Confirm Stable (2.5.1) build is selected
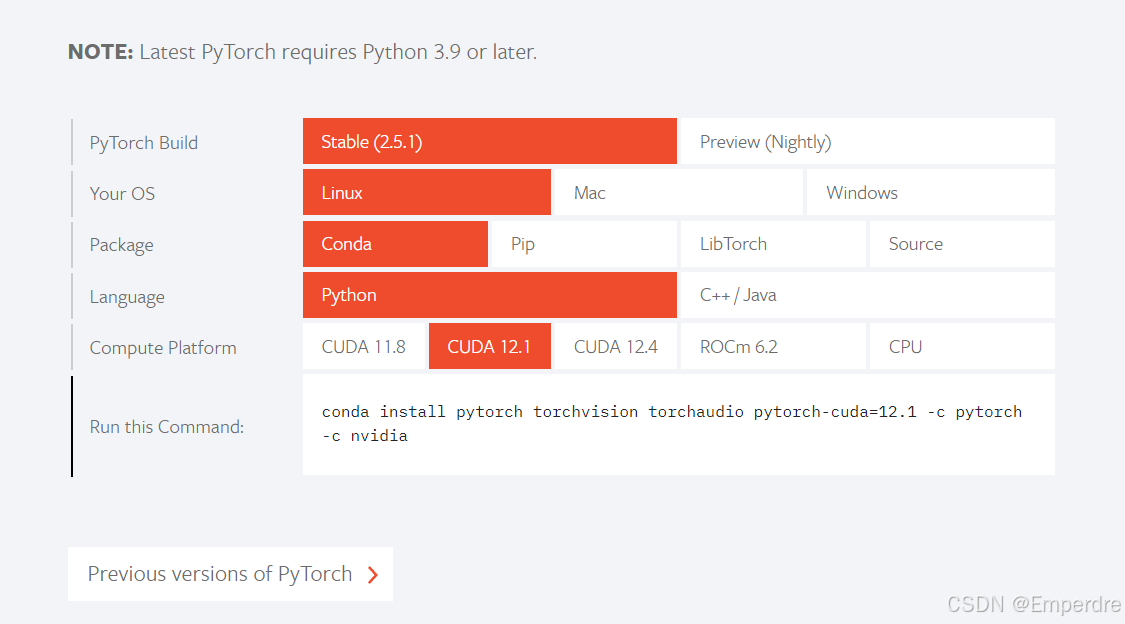This screenshot has width=1125, height=624. click(x=489, y=141)
